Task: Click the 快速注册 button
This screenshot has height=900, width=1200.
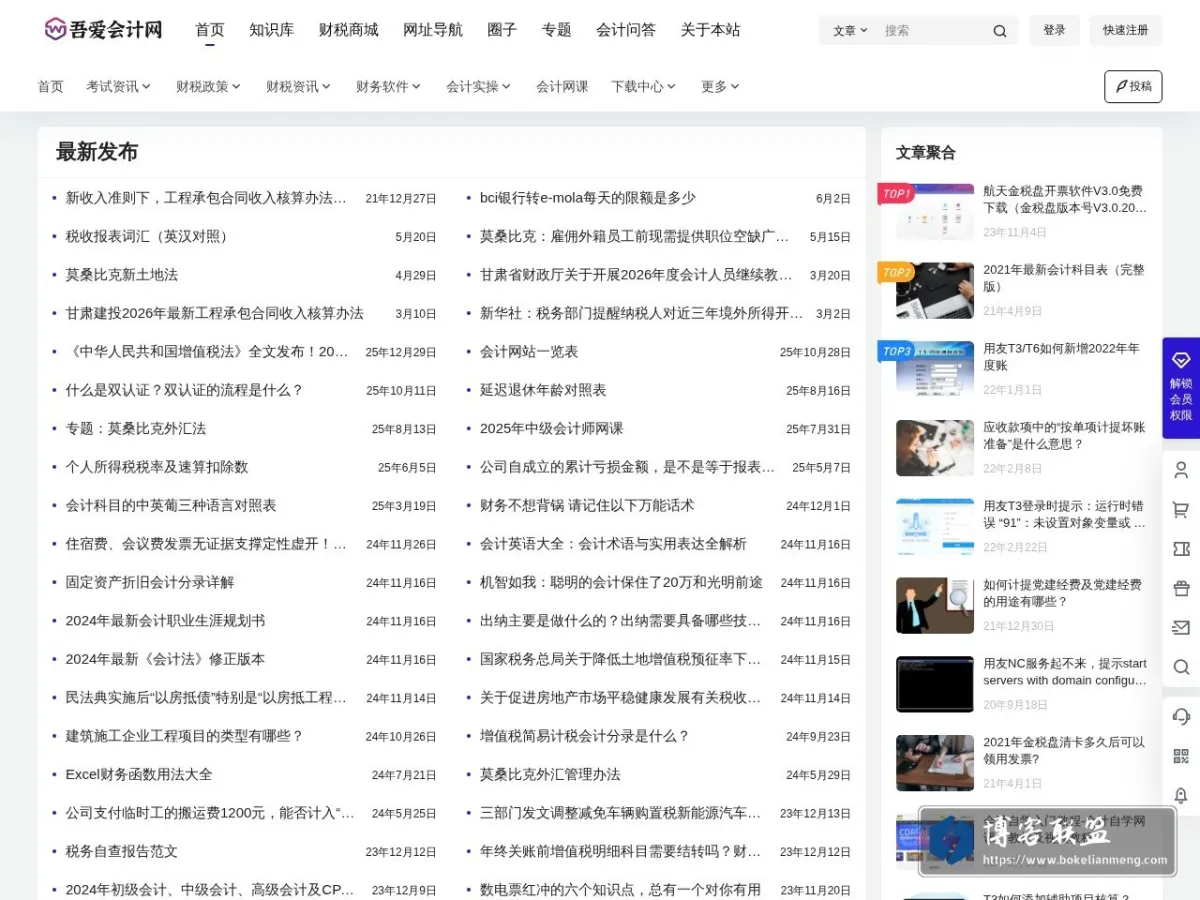Action: (x=1126, y=31)
